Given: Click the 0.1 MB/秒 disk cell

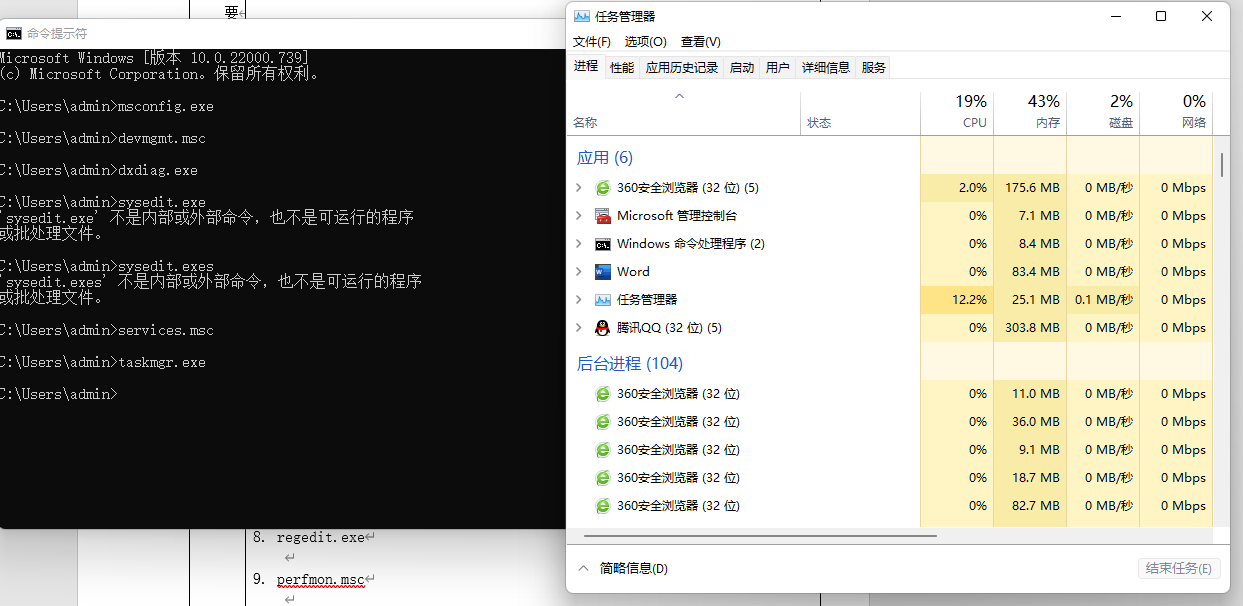Looking at the screenshot, I should click(1104, 300).
